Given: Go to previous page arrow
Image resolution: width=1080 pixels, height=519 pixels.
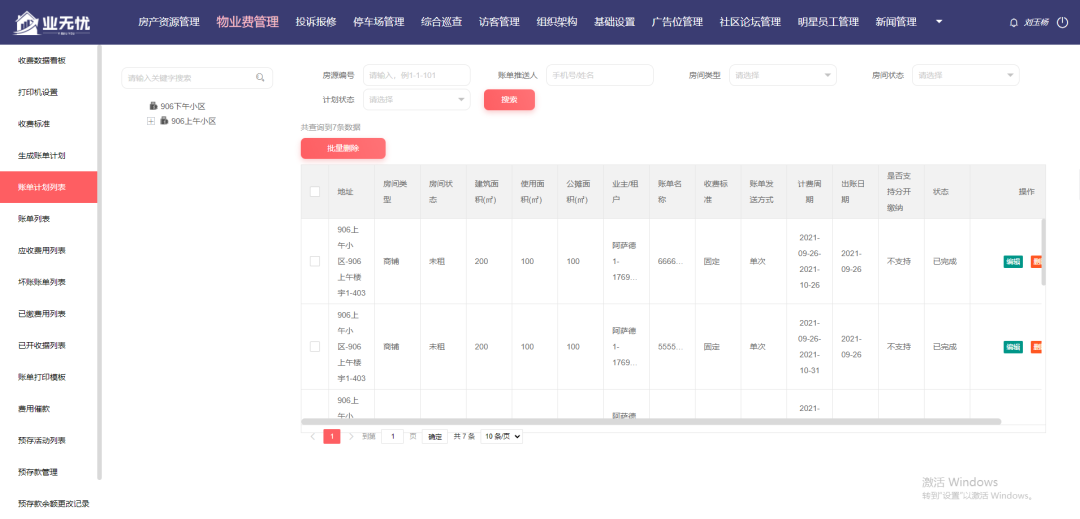Looking at the screenshot, I should coord(313,436).
